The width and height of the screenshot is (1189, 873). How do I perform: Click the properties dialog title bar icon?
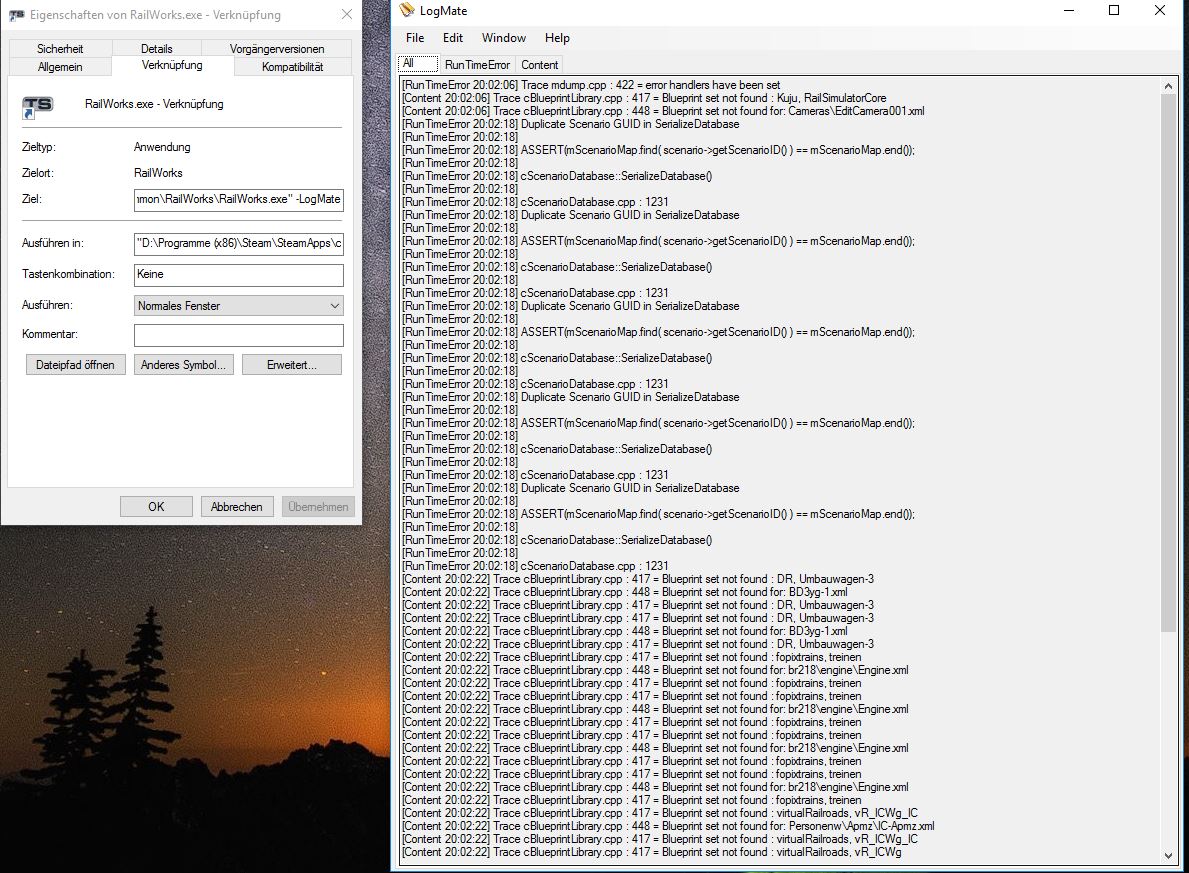coord(16,14)
